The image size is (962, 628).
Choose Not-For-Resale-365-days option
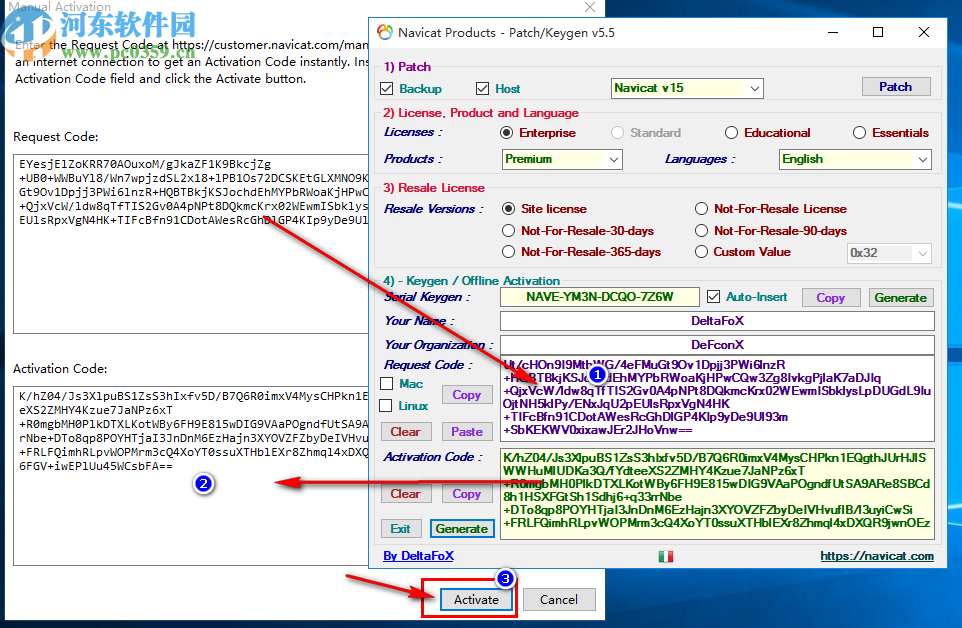[508, 252]
